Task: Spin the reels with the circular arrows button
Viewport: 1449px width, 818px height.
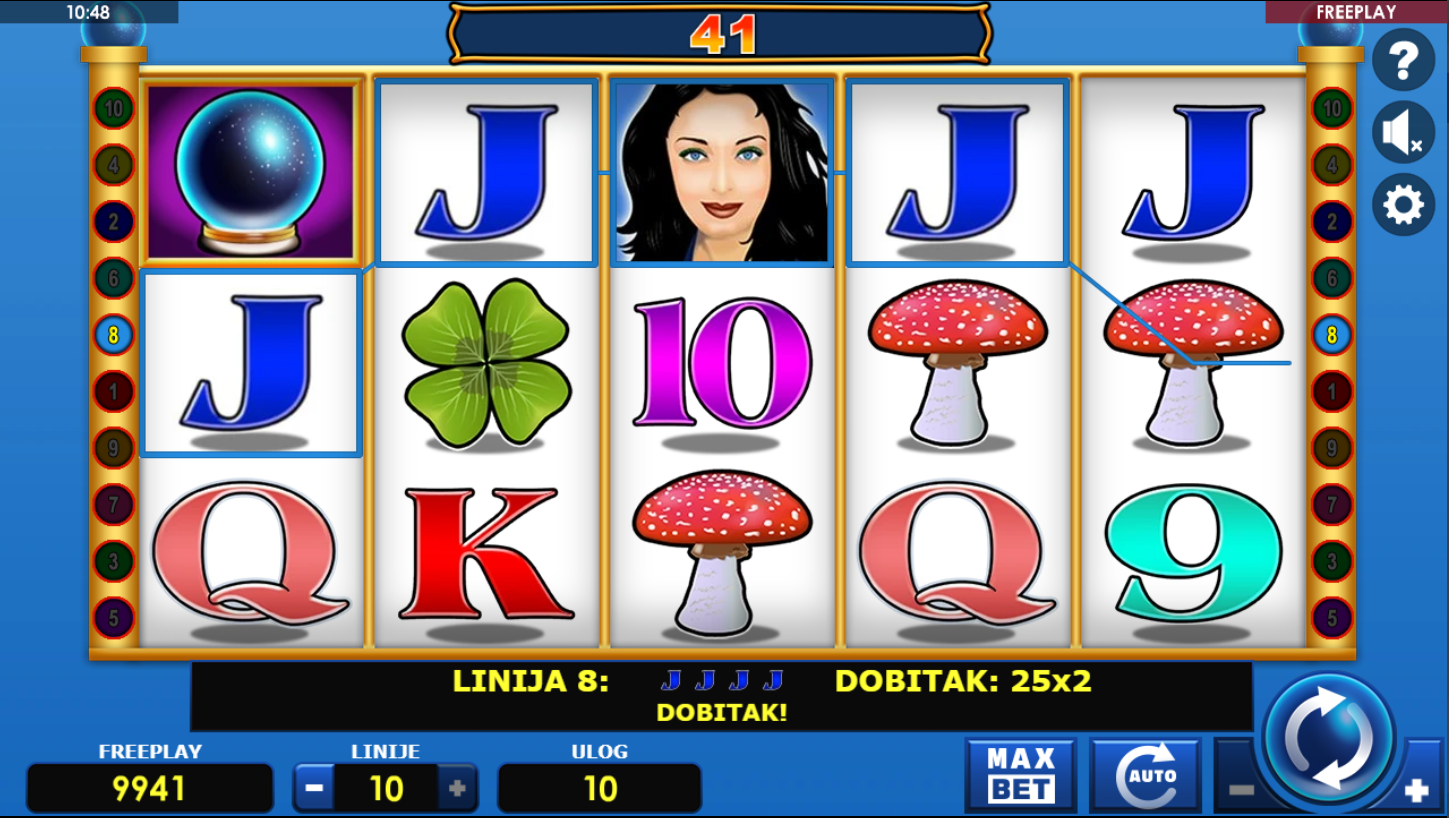Action: point(1329,740)
